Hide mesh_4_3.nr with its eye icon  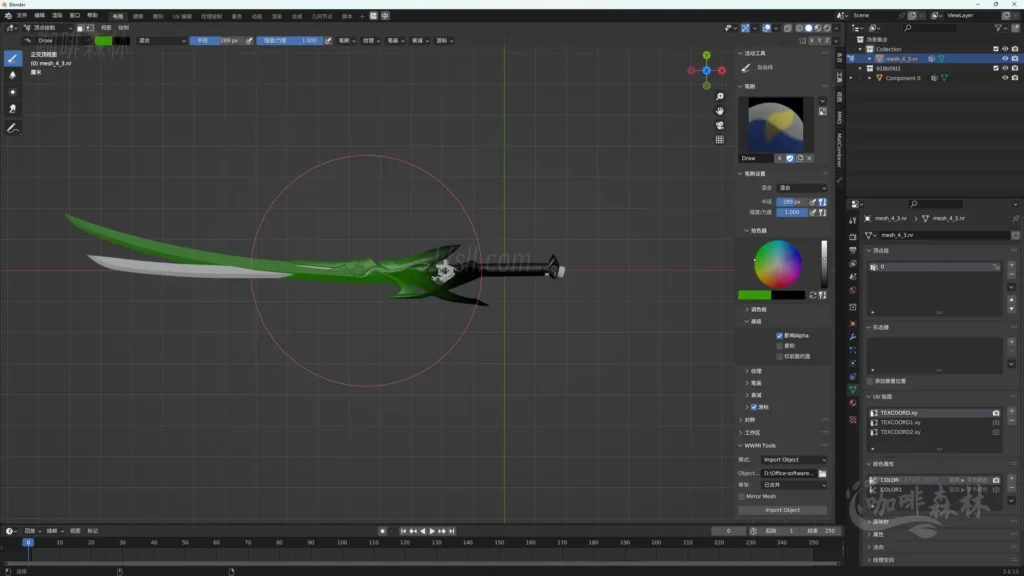pyautogui.click(x=1005, y=59)
